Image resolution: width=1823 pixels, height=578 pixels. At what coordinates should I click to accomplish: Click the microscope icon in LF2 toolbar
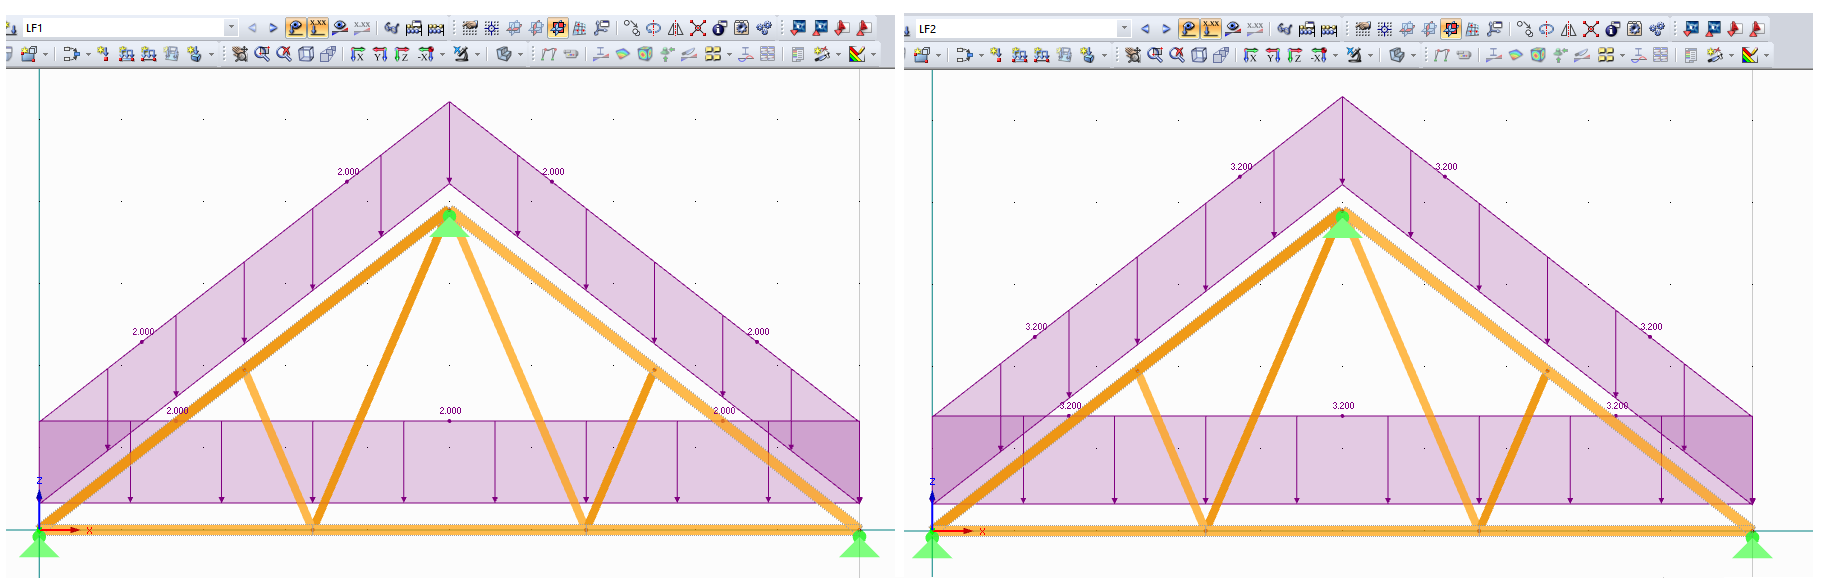(x=1354, y=54)
